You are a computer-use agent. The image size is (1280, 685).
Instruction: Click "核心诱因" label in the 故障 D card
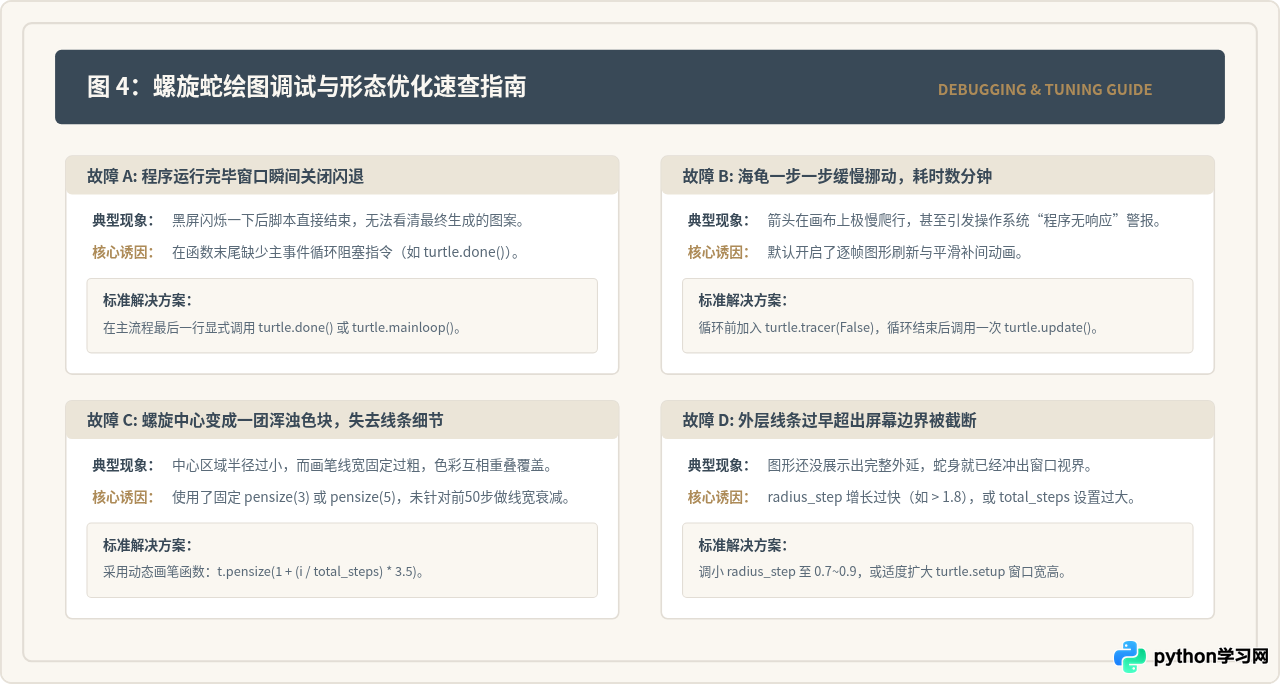pyautogui.click(x=717, y=497)
